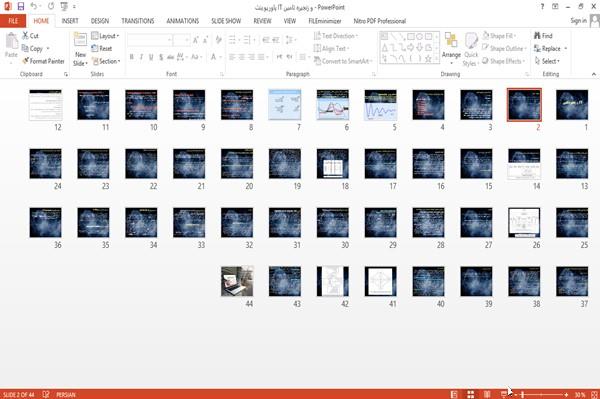Open the Replace dropdown arrow
This screenshot has height=399, width=600.
pyautogui.click(x=566, y=49)
